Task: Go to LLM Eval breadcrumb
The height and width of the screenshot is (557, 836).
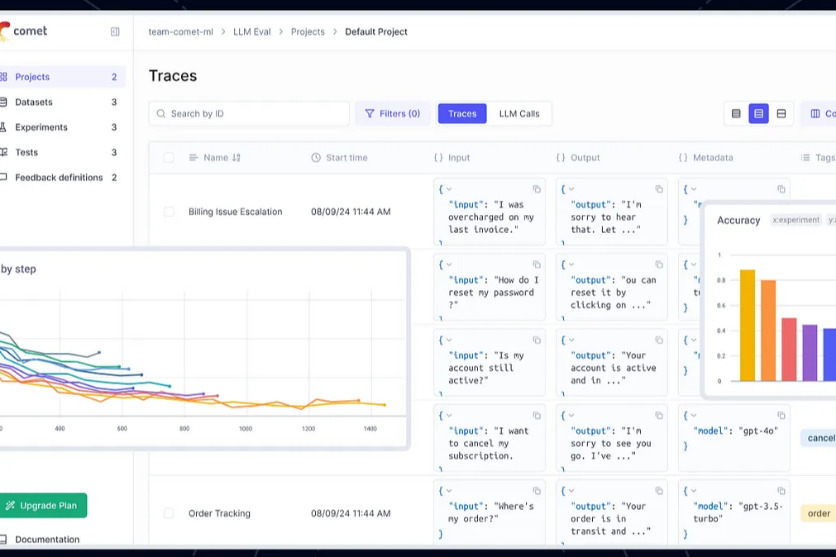Action: (x=252, y=31)
